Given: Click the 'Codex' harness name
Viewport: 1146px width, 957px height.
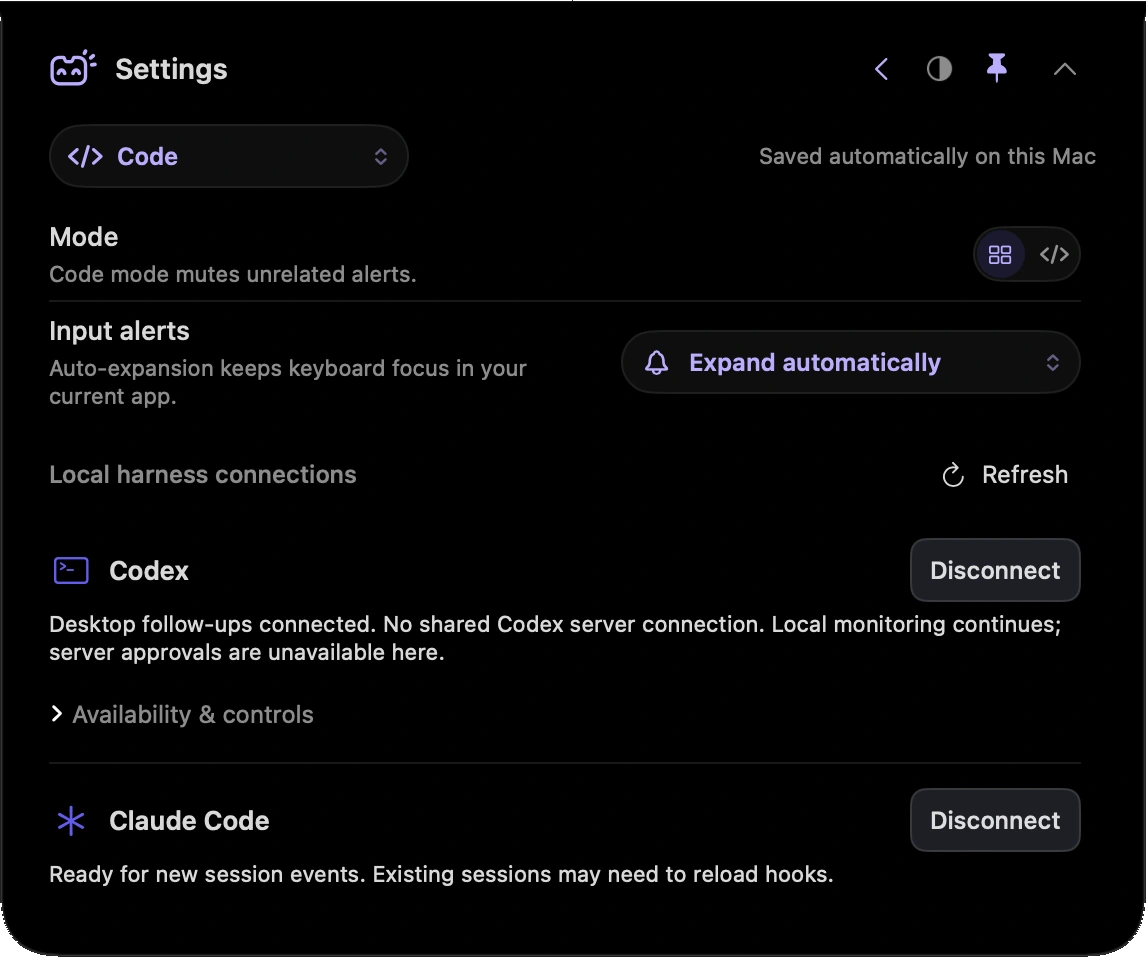Looking at the screenshot, I should point(148,571).
